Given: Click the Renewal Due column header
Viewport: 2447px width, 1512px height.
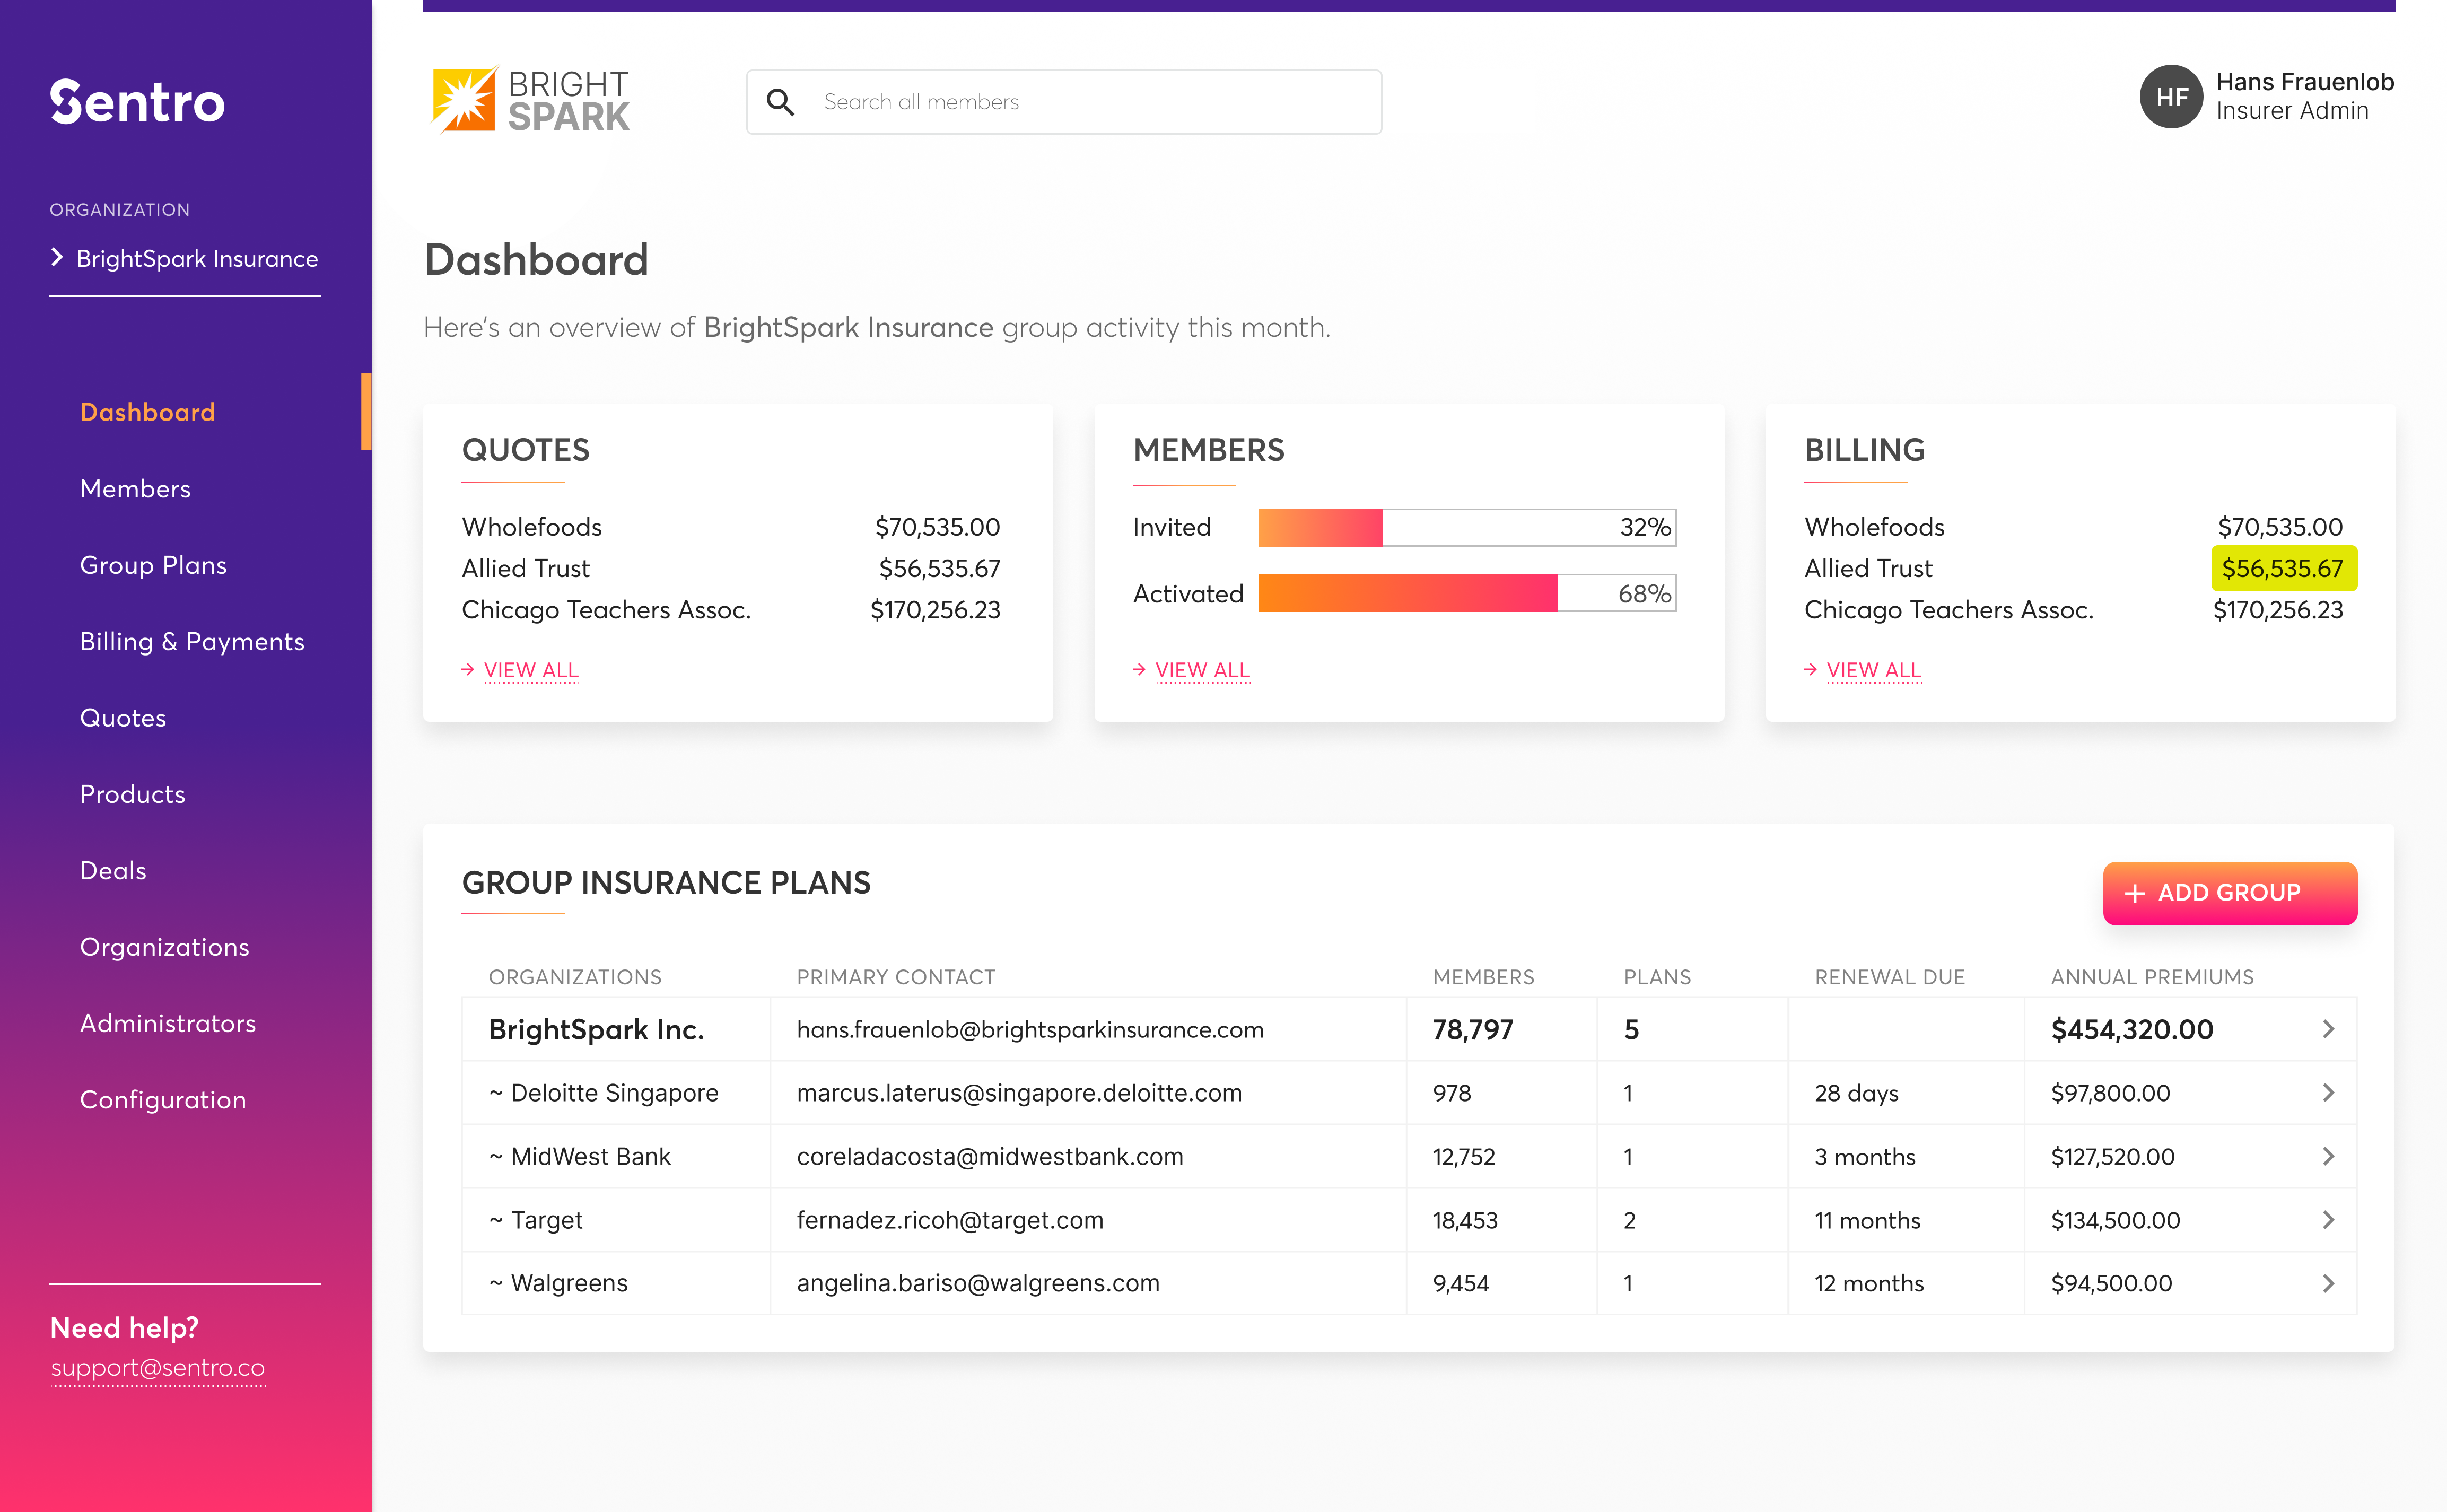Looking at the screenshot, I should (x=1890, y=977).
